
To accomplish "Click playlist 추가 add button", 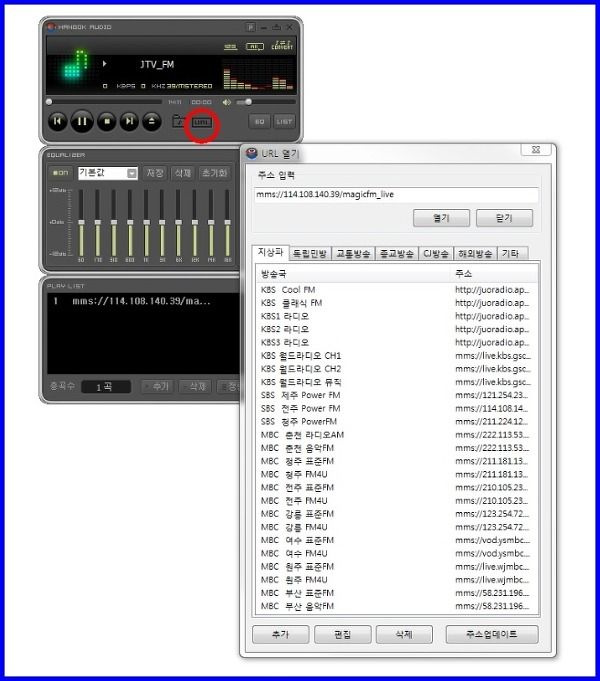I will tap(158, 386).
